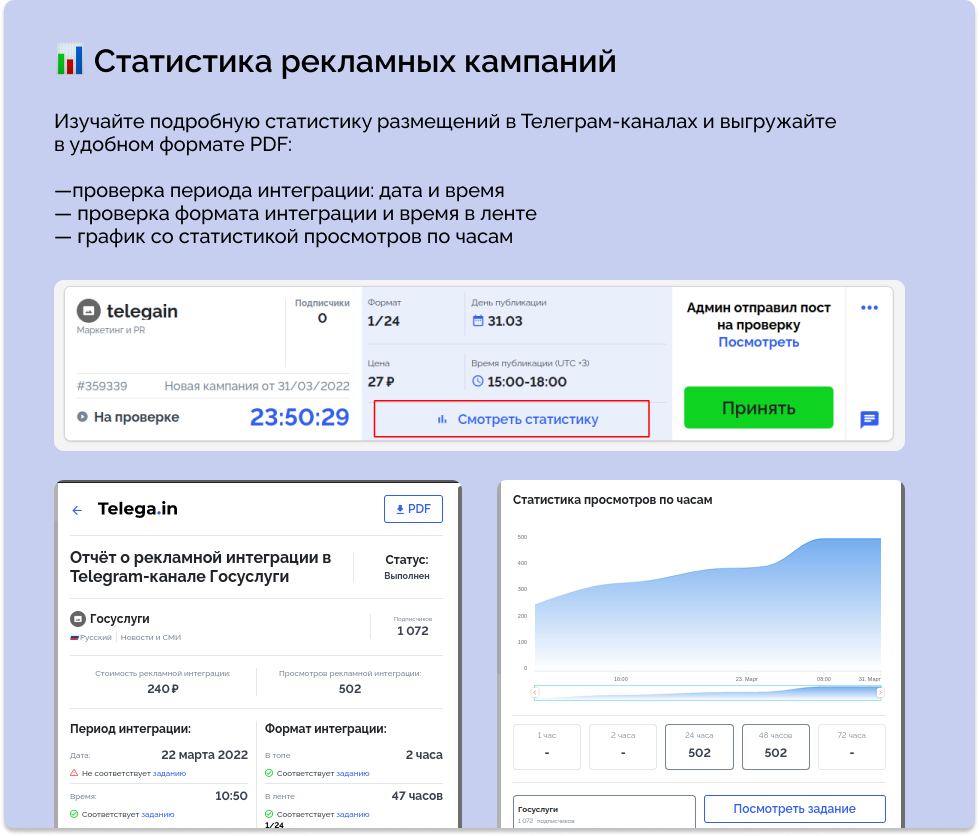Click the telegain channel name
This screenshot has height=836, width=979.
click(x=142, y=311)
